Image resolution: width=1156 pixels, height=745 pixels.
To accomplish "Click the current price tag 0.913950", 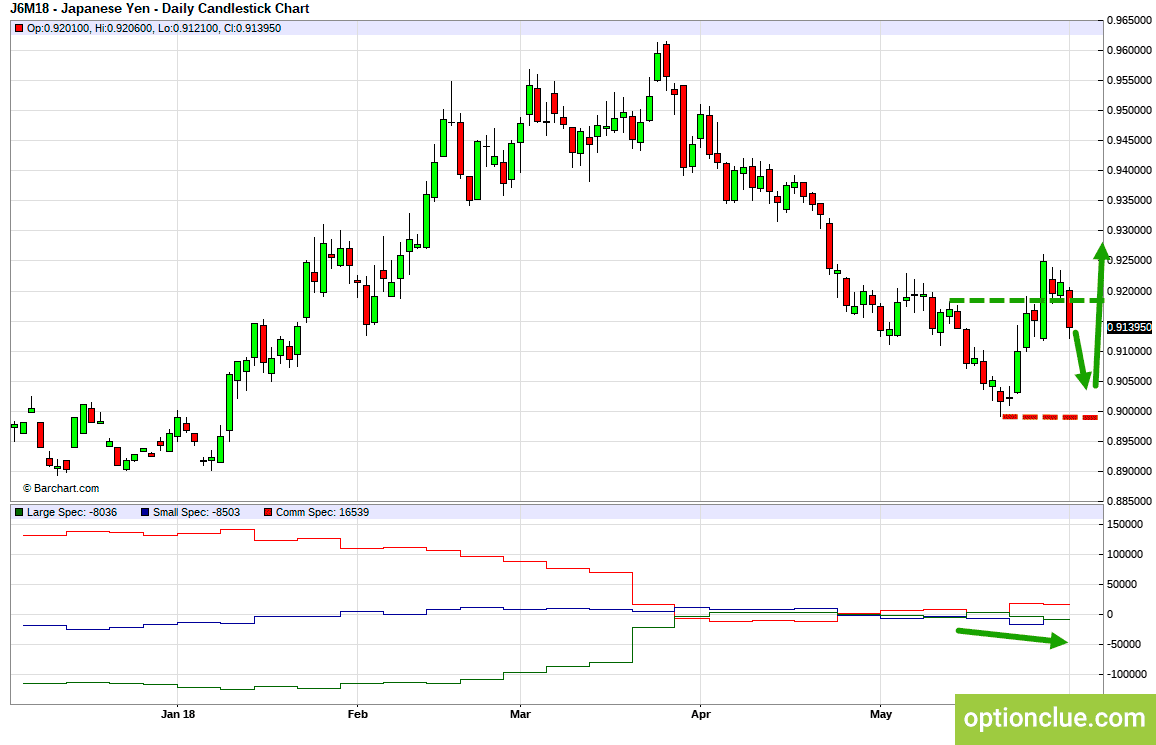I will tap(1129, 327).
